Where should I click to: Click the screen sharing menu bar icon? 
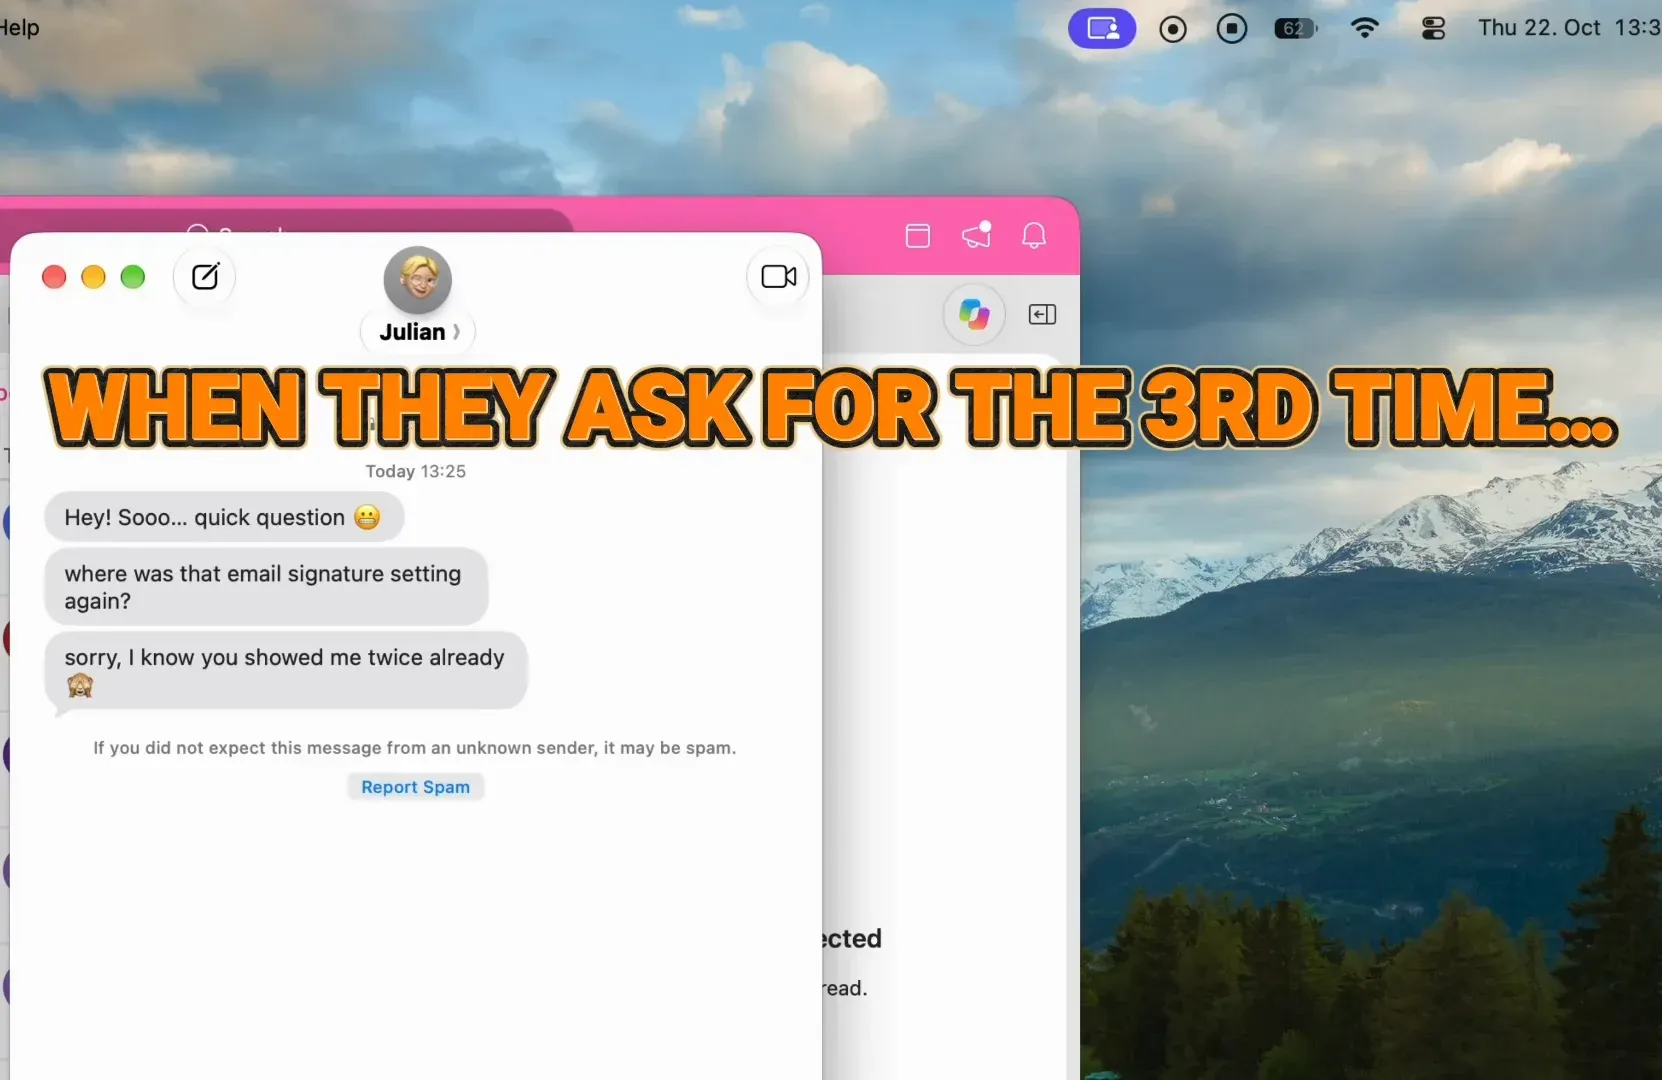(1102, 28)
